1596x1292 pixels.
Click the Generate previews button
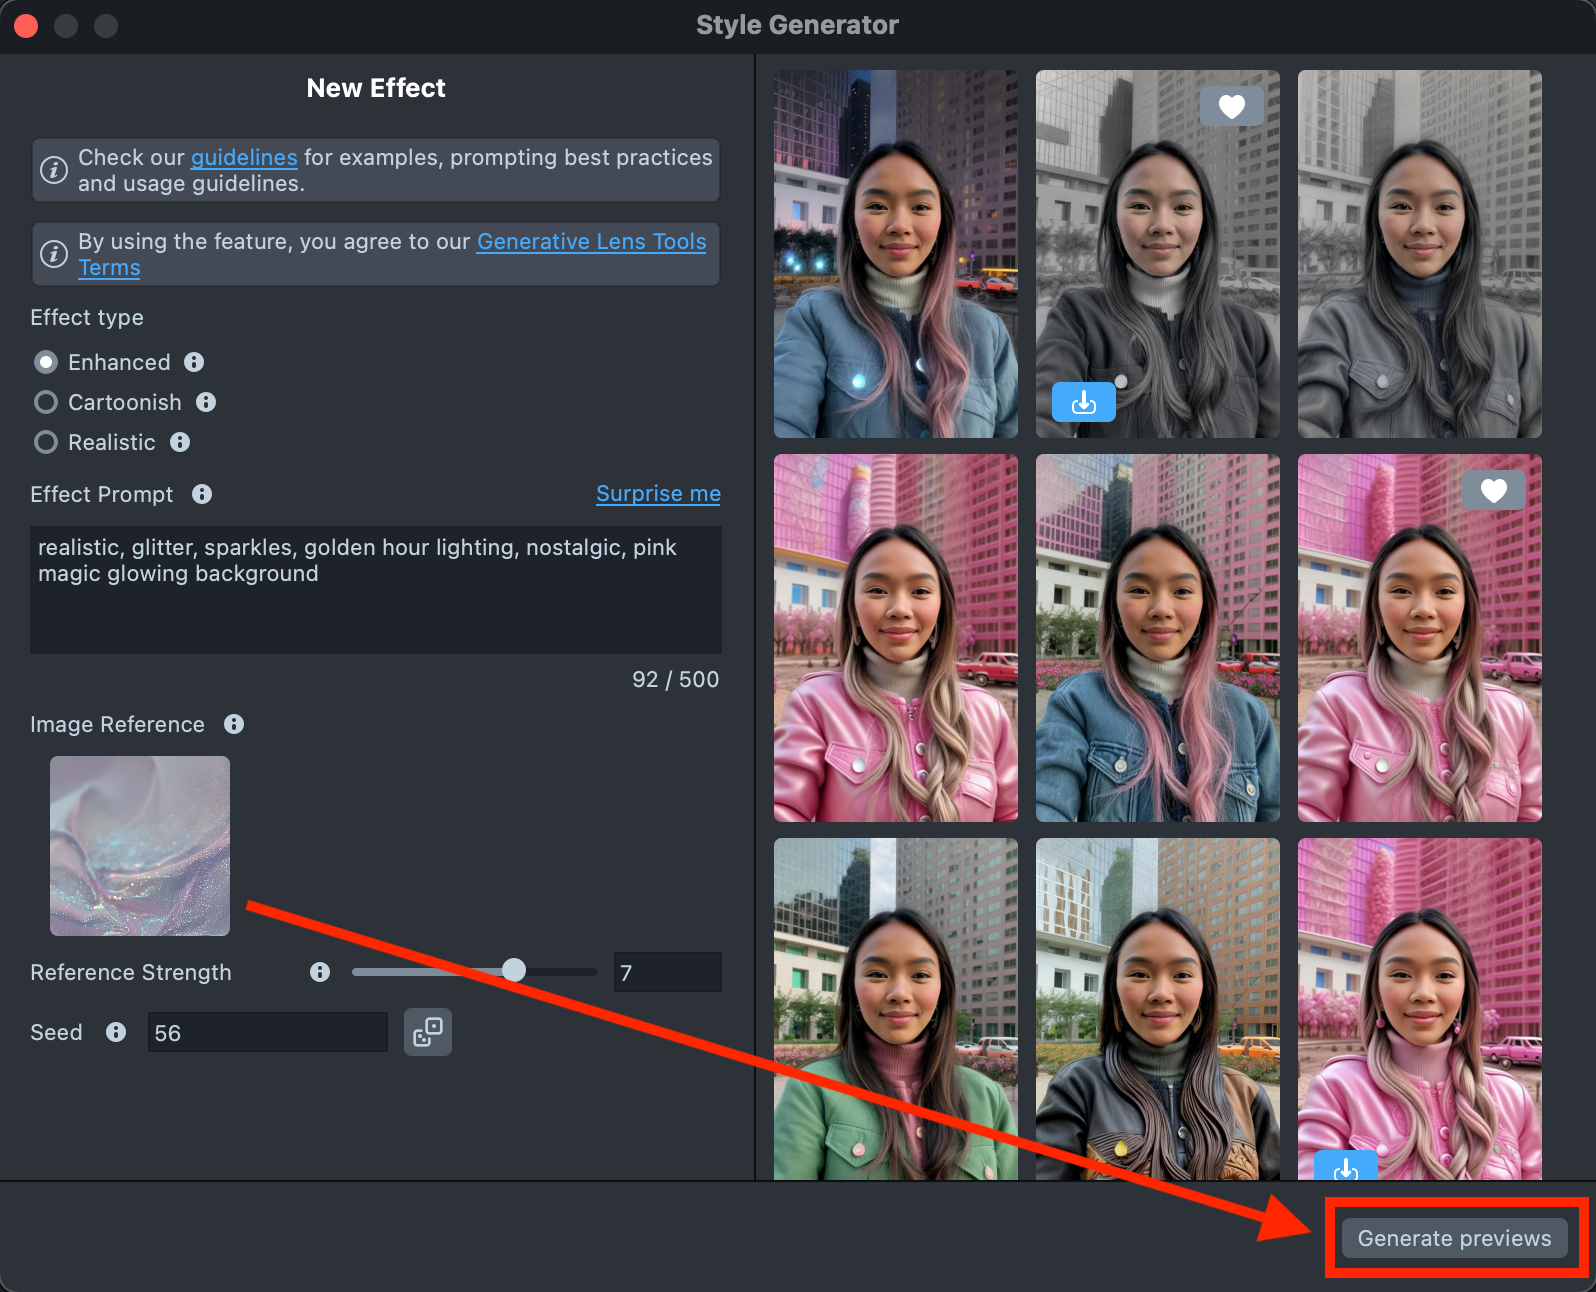[x=1454, y=1238]
